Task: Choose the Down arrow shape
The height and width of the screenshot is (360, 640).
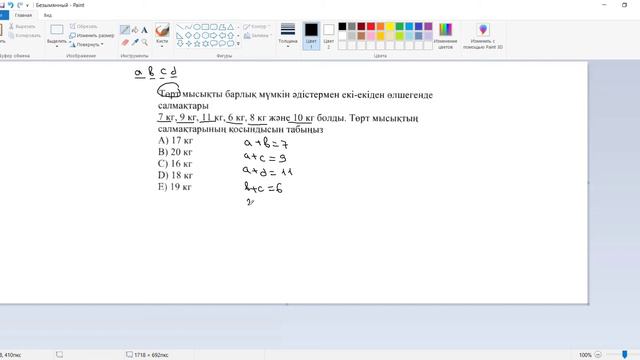Action: coord(180,44)
